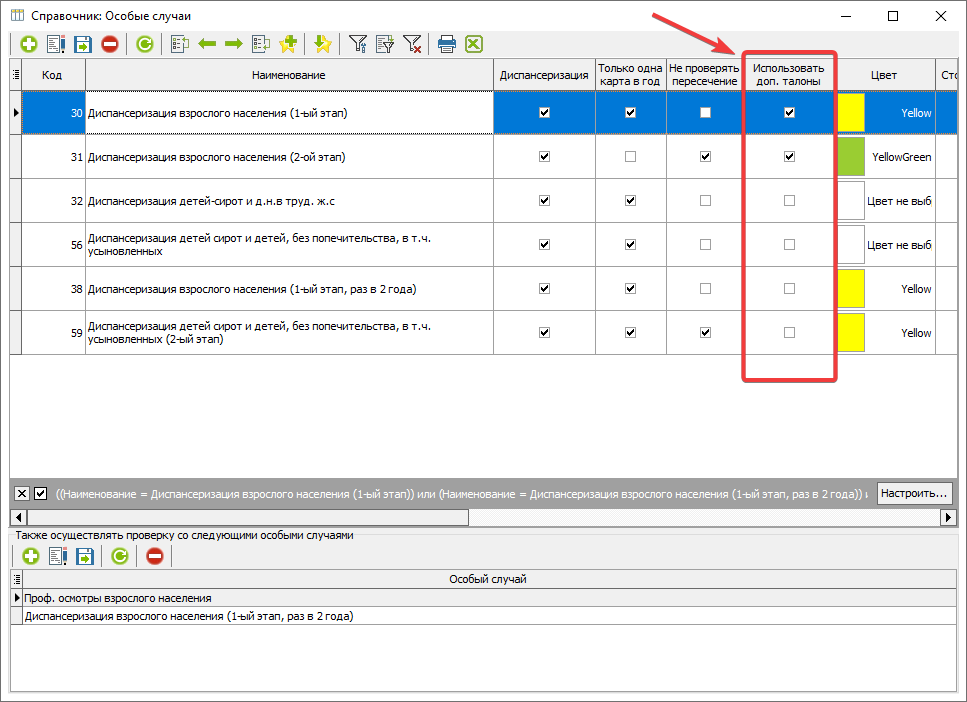Click yellow color swatch for code 30
The image size is (967, 702).
(851, 113)
